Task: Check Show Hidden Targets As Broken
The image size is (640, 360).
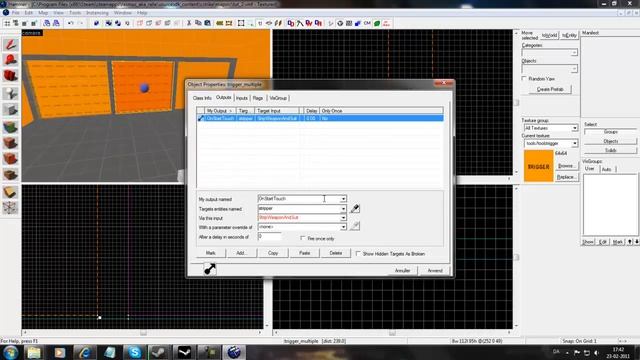Action: (358, 253)
